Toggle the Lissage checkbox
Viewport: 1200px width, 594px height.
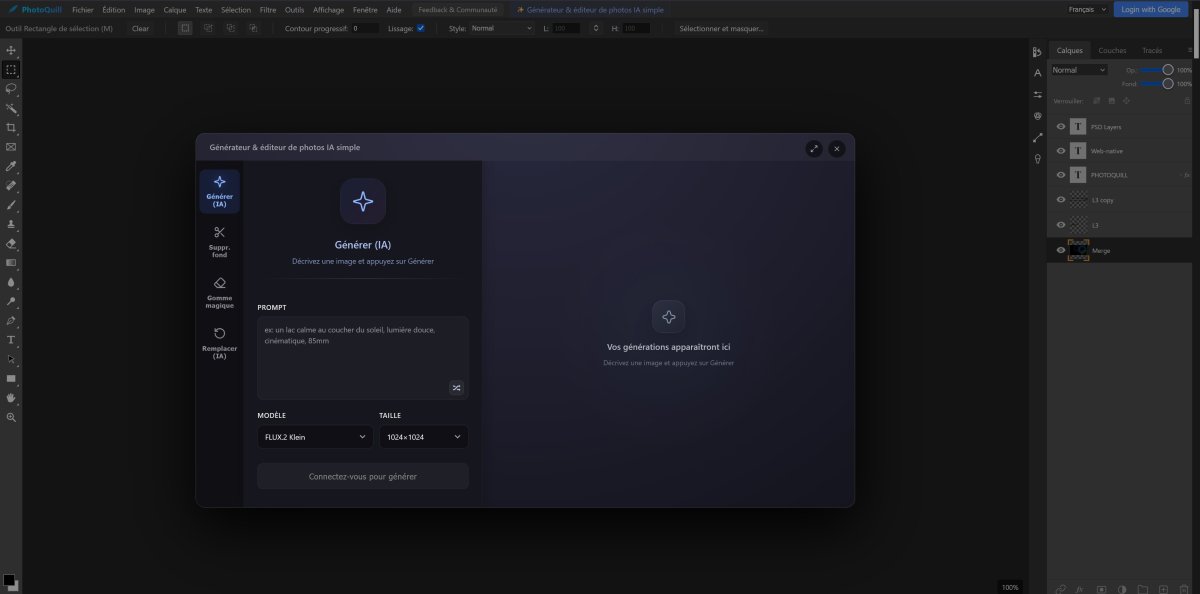click(x=420, y=28)
